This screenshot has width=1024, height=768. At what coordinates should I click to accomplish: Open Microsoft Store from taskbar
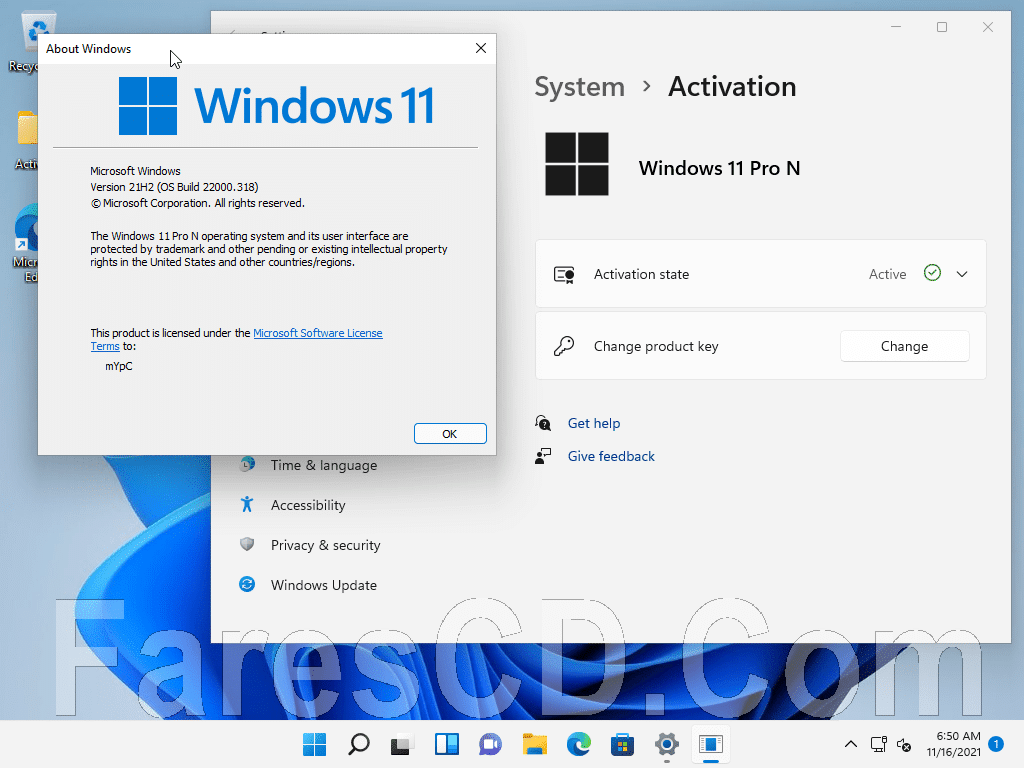[x=622, y=744]
